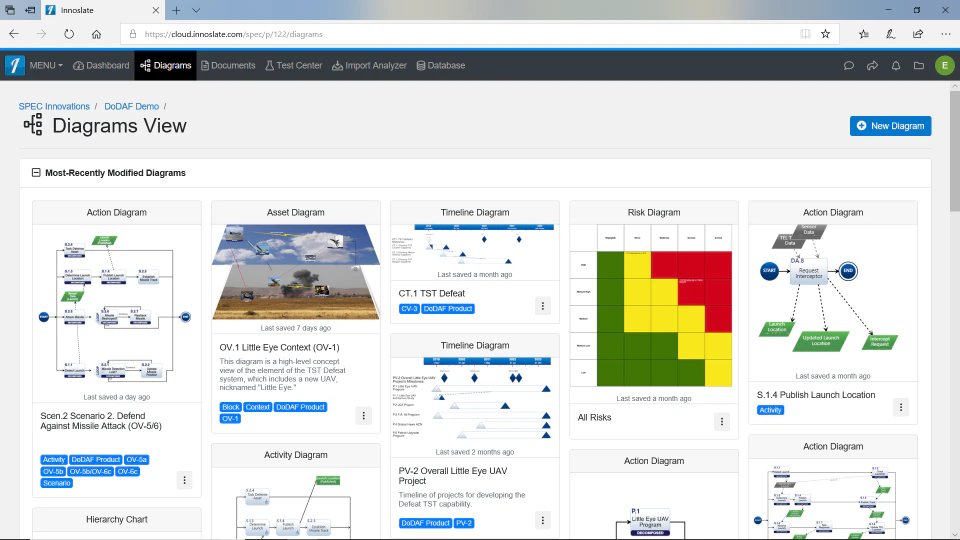Show tabs set aside icon
Viewport: 960px width, 540px height.
[x=10, y=10]
